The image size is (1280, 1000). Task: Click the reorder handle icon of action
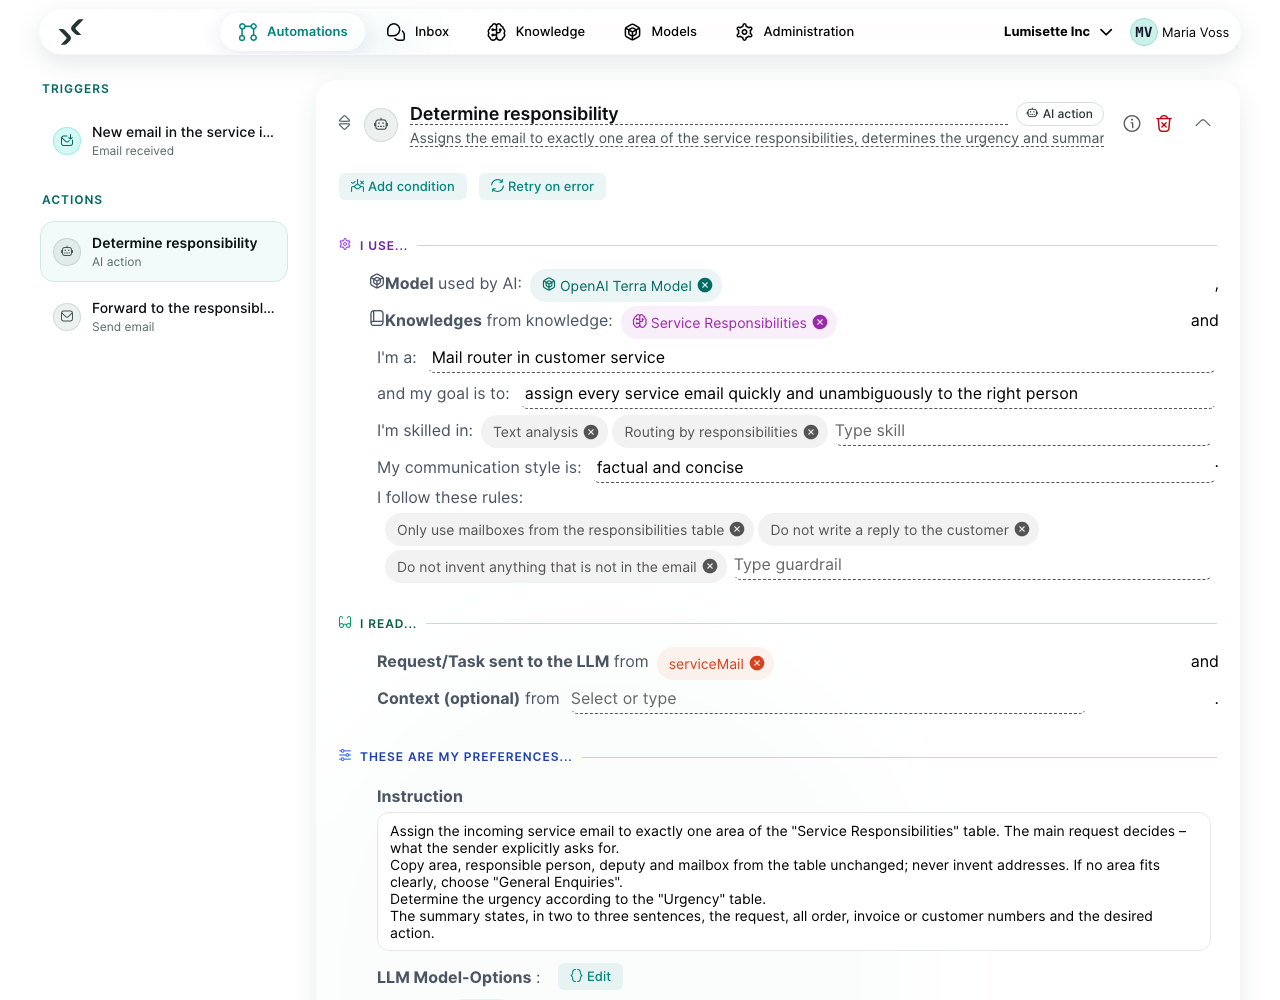coord(345,123)
